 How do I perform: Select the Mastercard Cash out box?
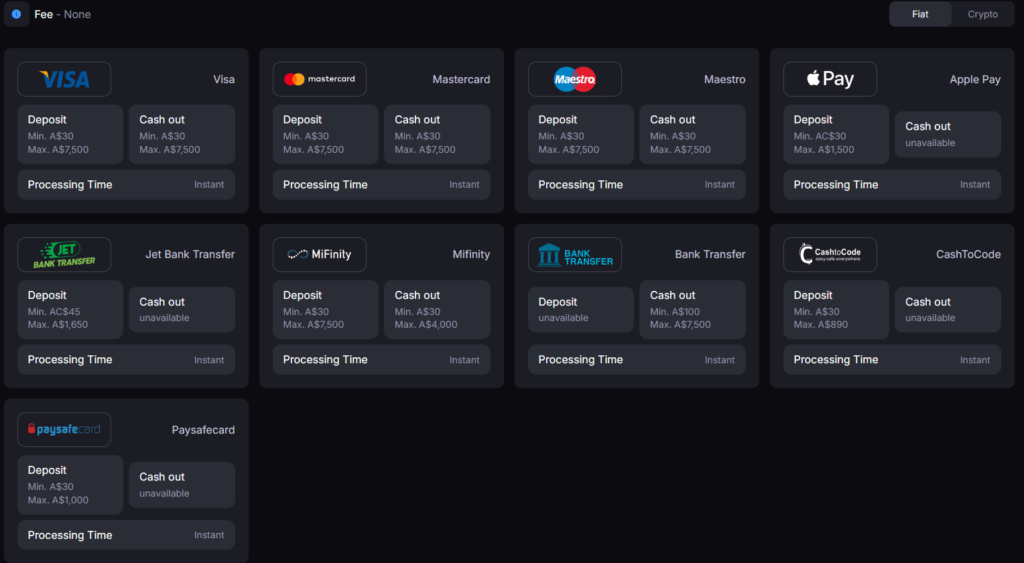437,134
